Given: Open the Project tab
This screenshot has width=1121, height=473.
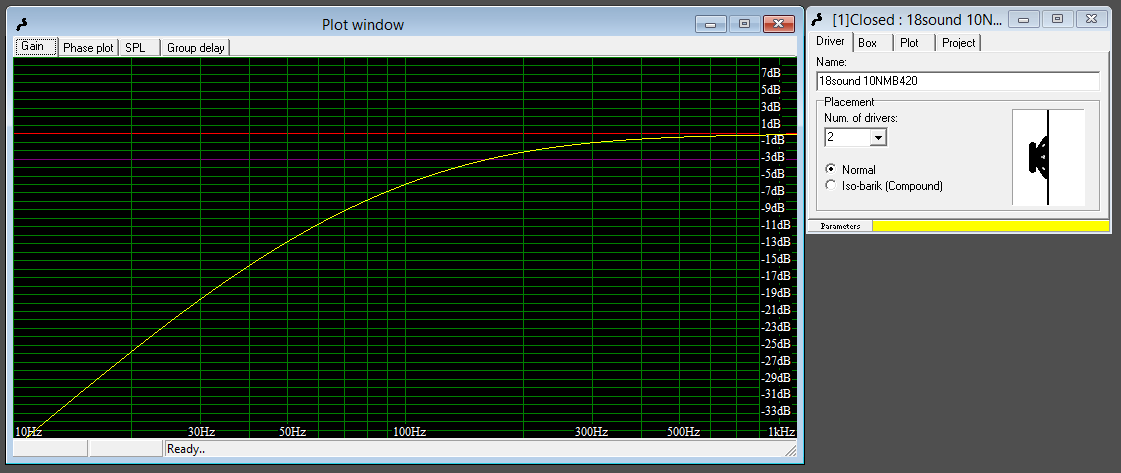Looking at the screenshot, I should (x=958, y=42).
